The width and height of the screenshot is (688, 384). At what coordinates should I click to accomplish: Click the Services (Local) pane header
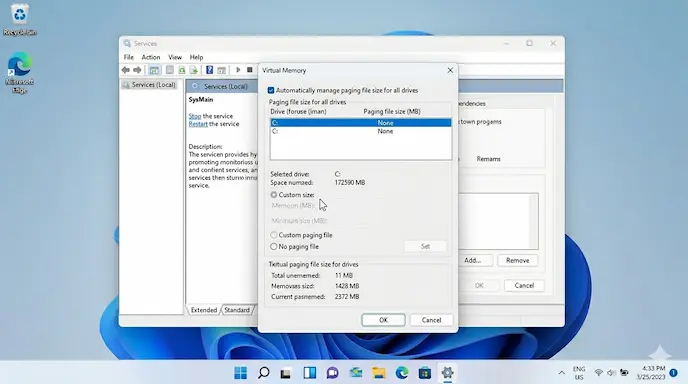pyautogui.click(x=226, y=86)
